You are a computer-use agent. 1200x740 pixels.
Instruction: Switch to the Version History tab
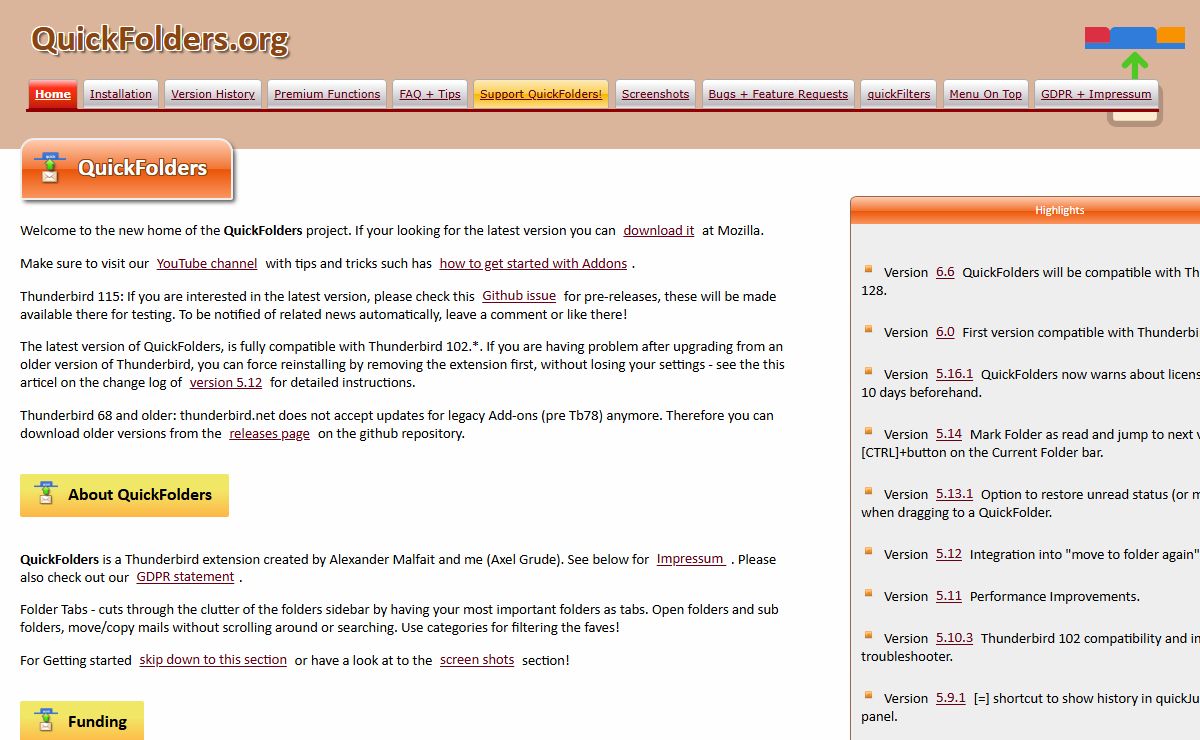pyautogui.click(x=212, y=94)
